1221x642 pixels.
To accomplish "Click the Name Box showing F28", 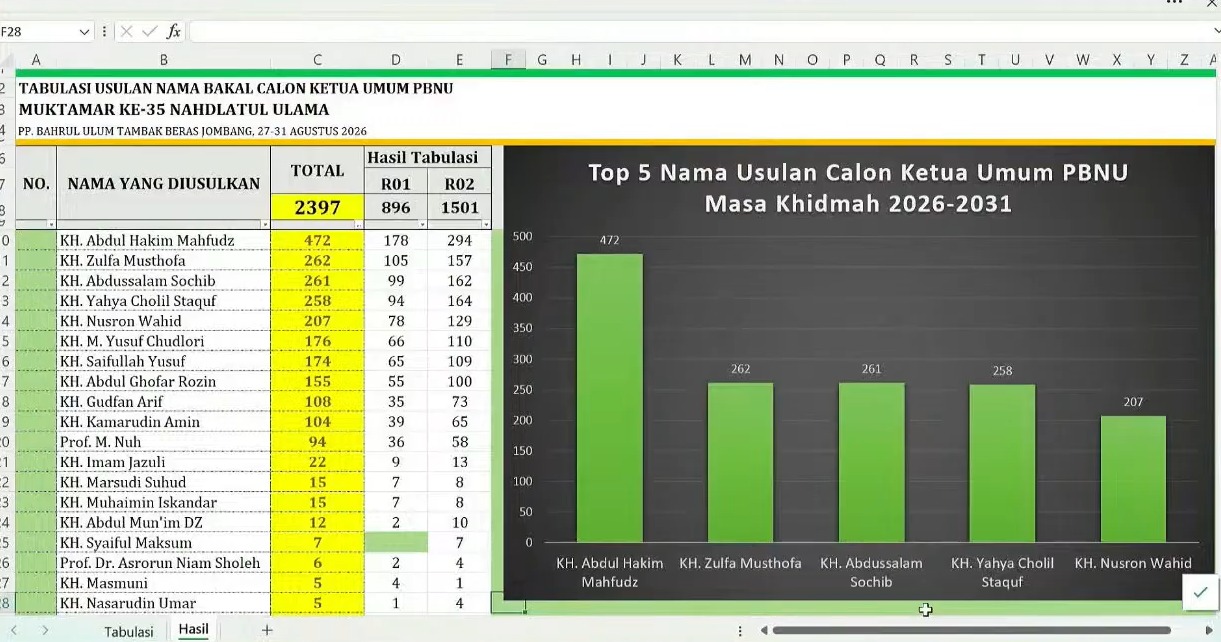I will (x=38, y=32).
